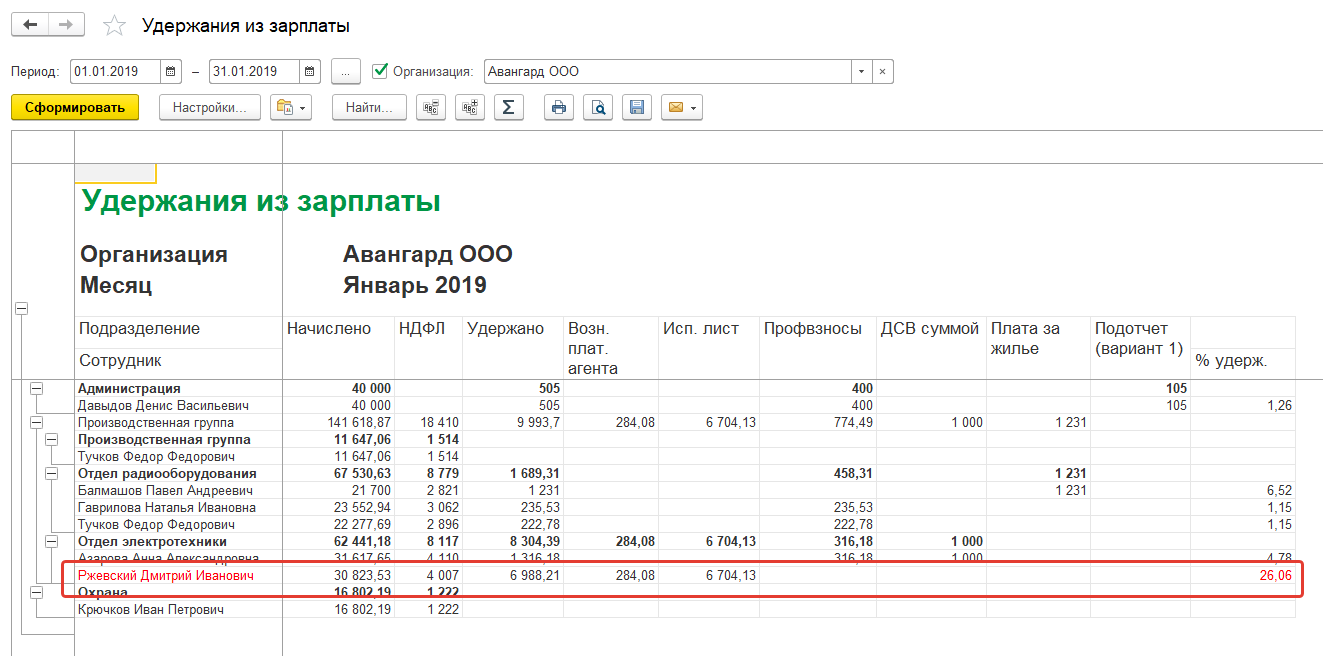The image size is (1323, 656).
Task: Click the forward navigation arrow
Action: pos(66,25)
